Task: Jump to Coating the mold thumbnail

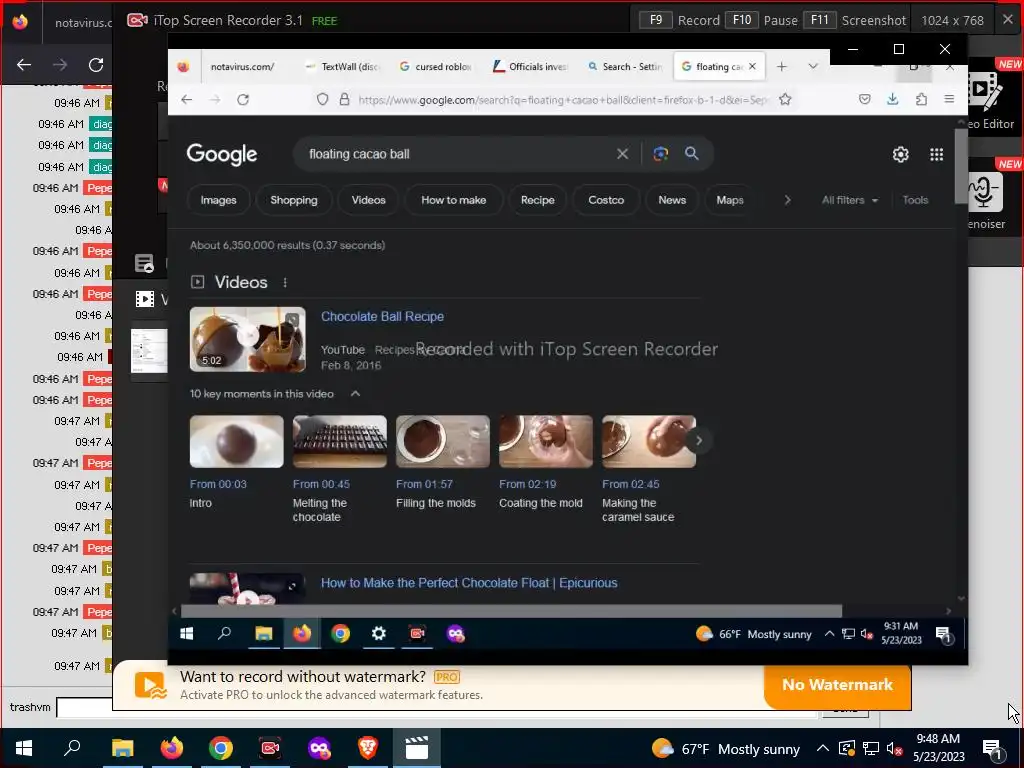Action: coord(546,441)
